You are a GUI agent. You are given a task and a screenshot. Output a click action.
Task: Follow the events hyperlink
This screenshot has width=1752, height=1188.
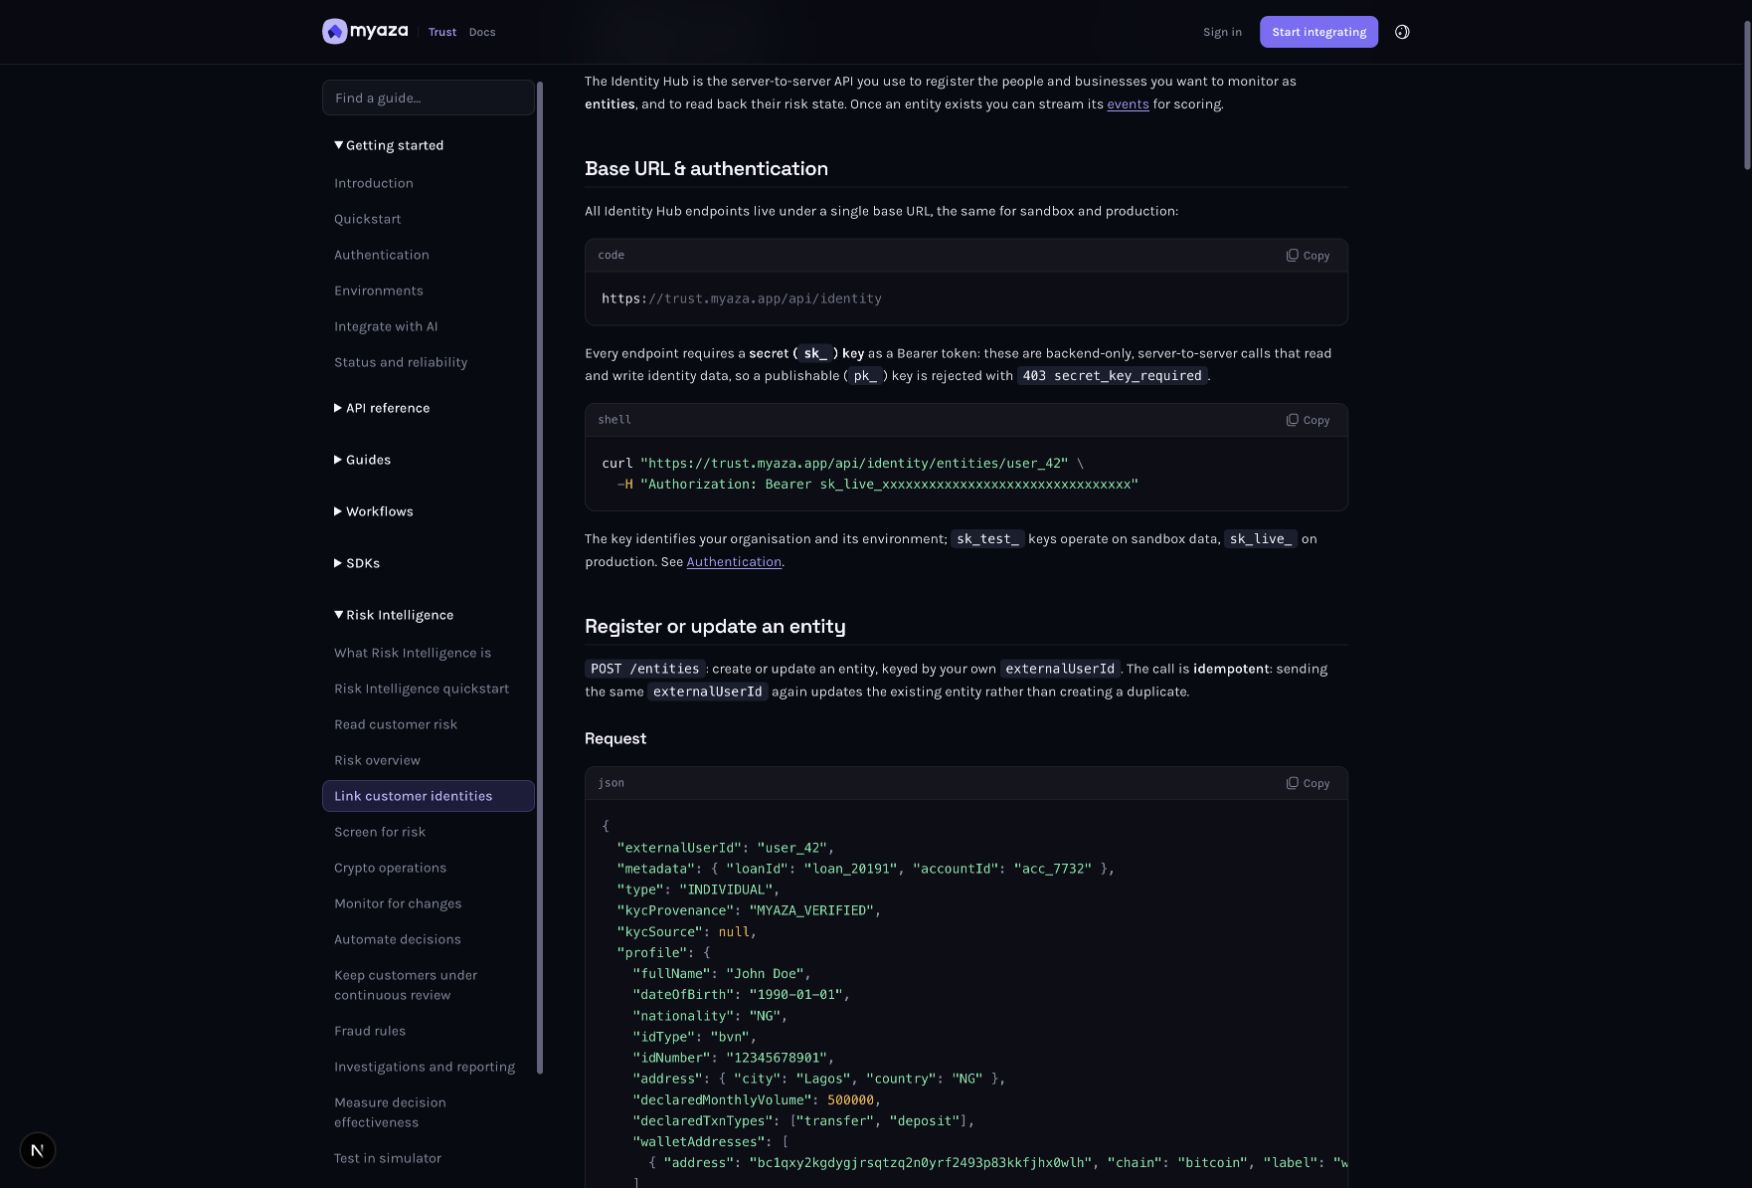pyautogui.click(x=1127, y=104)
